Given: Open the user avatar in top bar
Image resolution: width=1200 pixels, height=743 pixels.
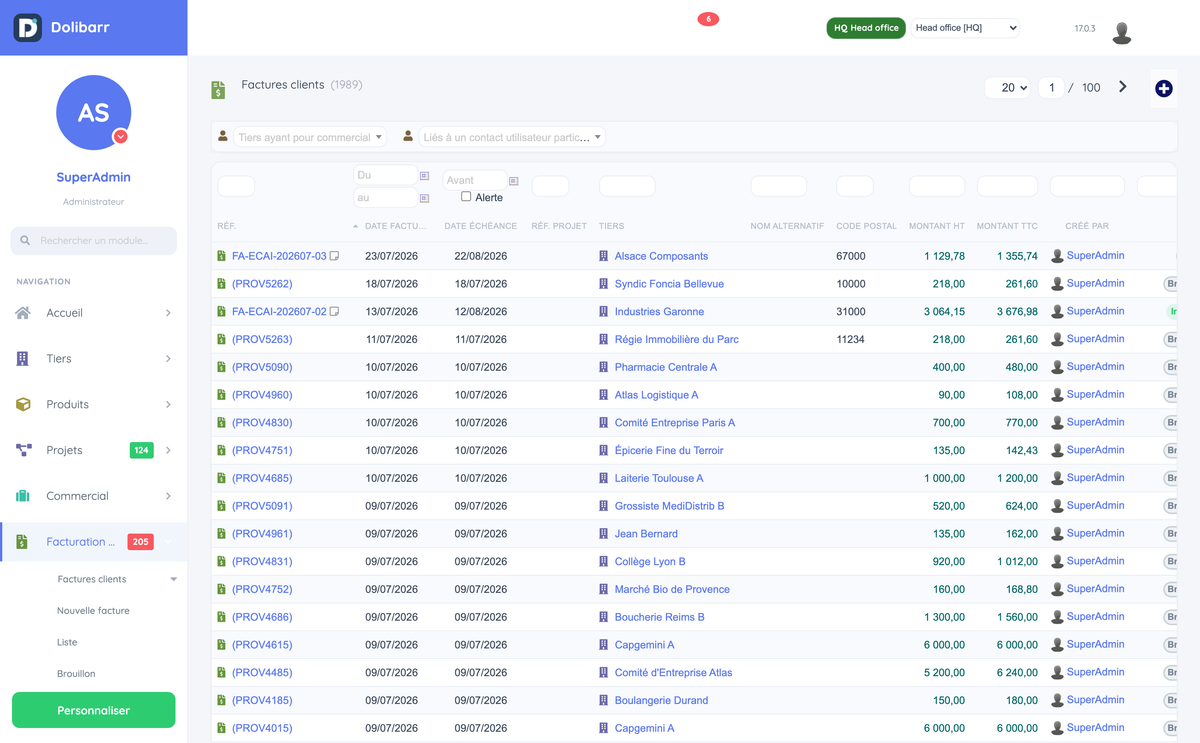Looking at the screenshot, I should tap(1122, 32).
